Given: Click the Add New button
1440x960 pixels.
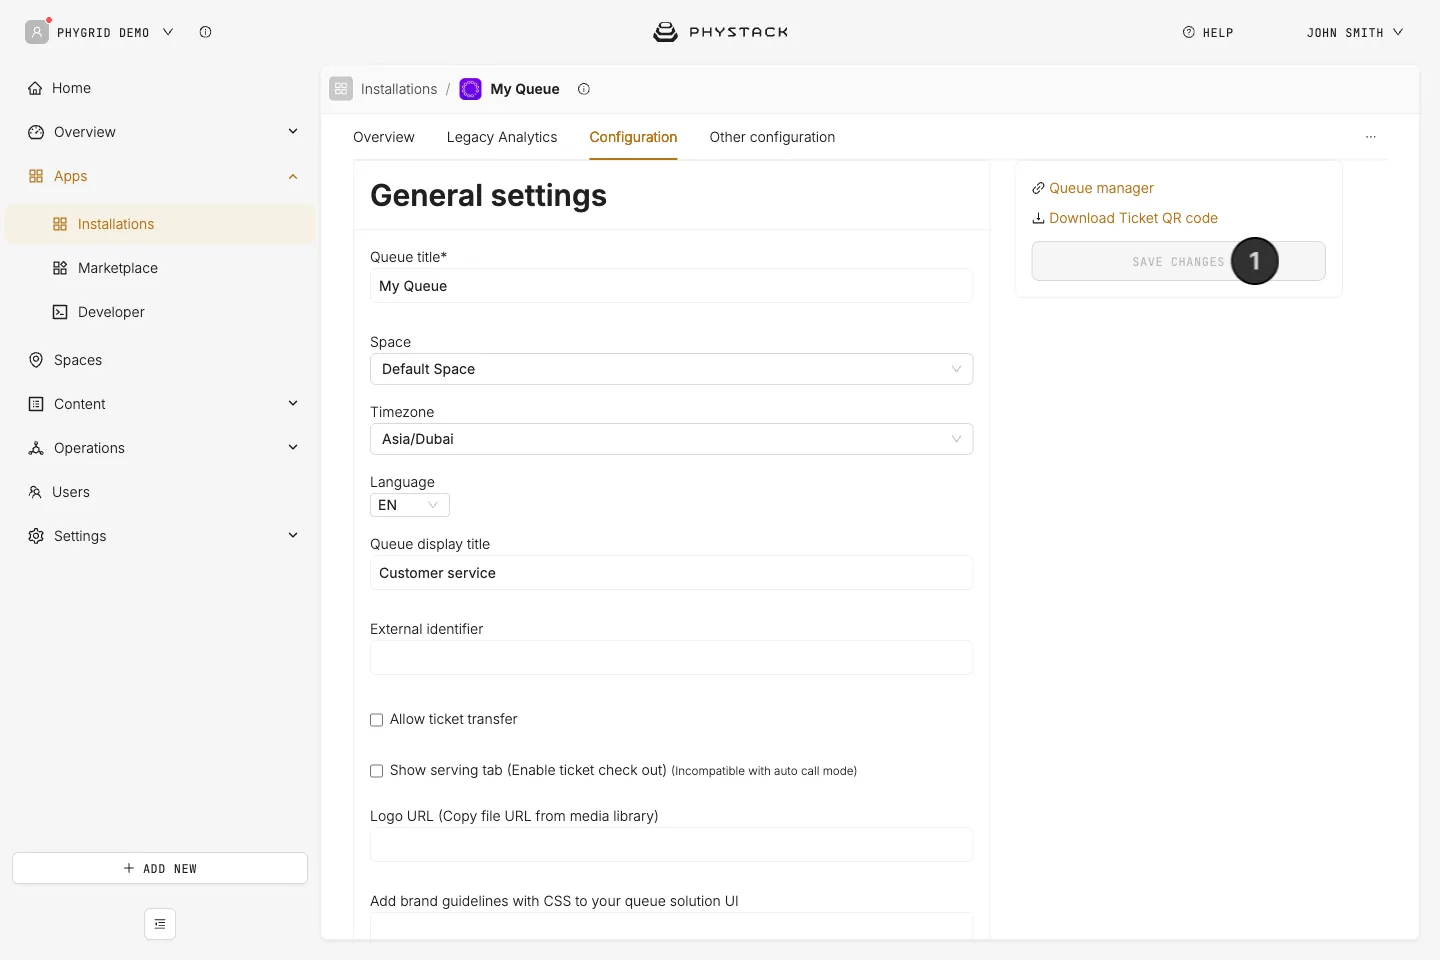Looking at the screenshot, I should pyautogui.click(x=160, y=868).
